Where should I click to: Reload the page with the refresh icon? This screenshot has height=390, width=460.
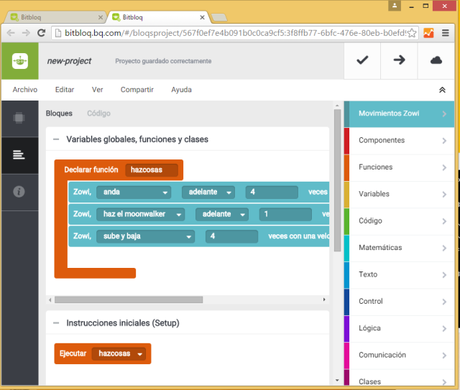click(x=41, y=33)
